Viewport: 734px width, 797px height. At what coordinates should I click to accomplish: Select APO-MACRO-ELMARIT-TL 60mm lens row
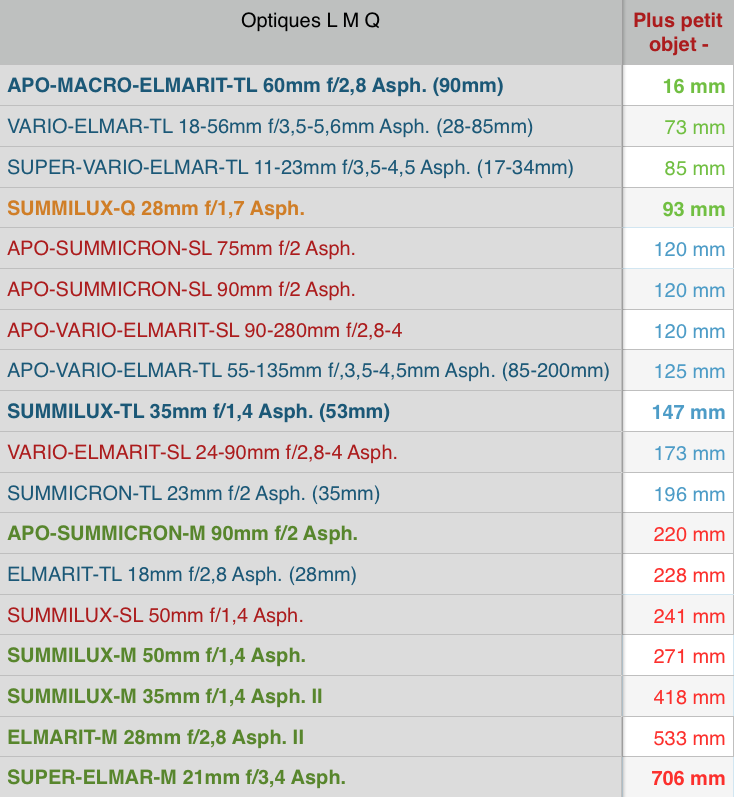click(255, 85)
